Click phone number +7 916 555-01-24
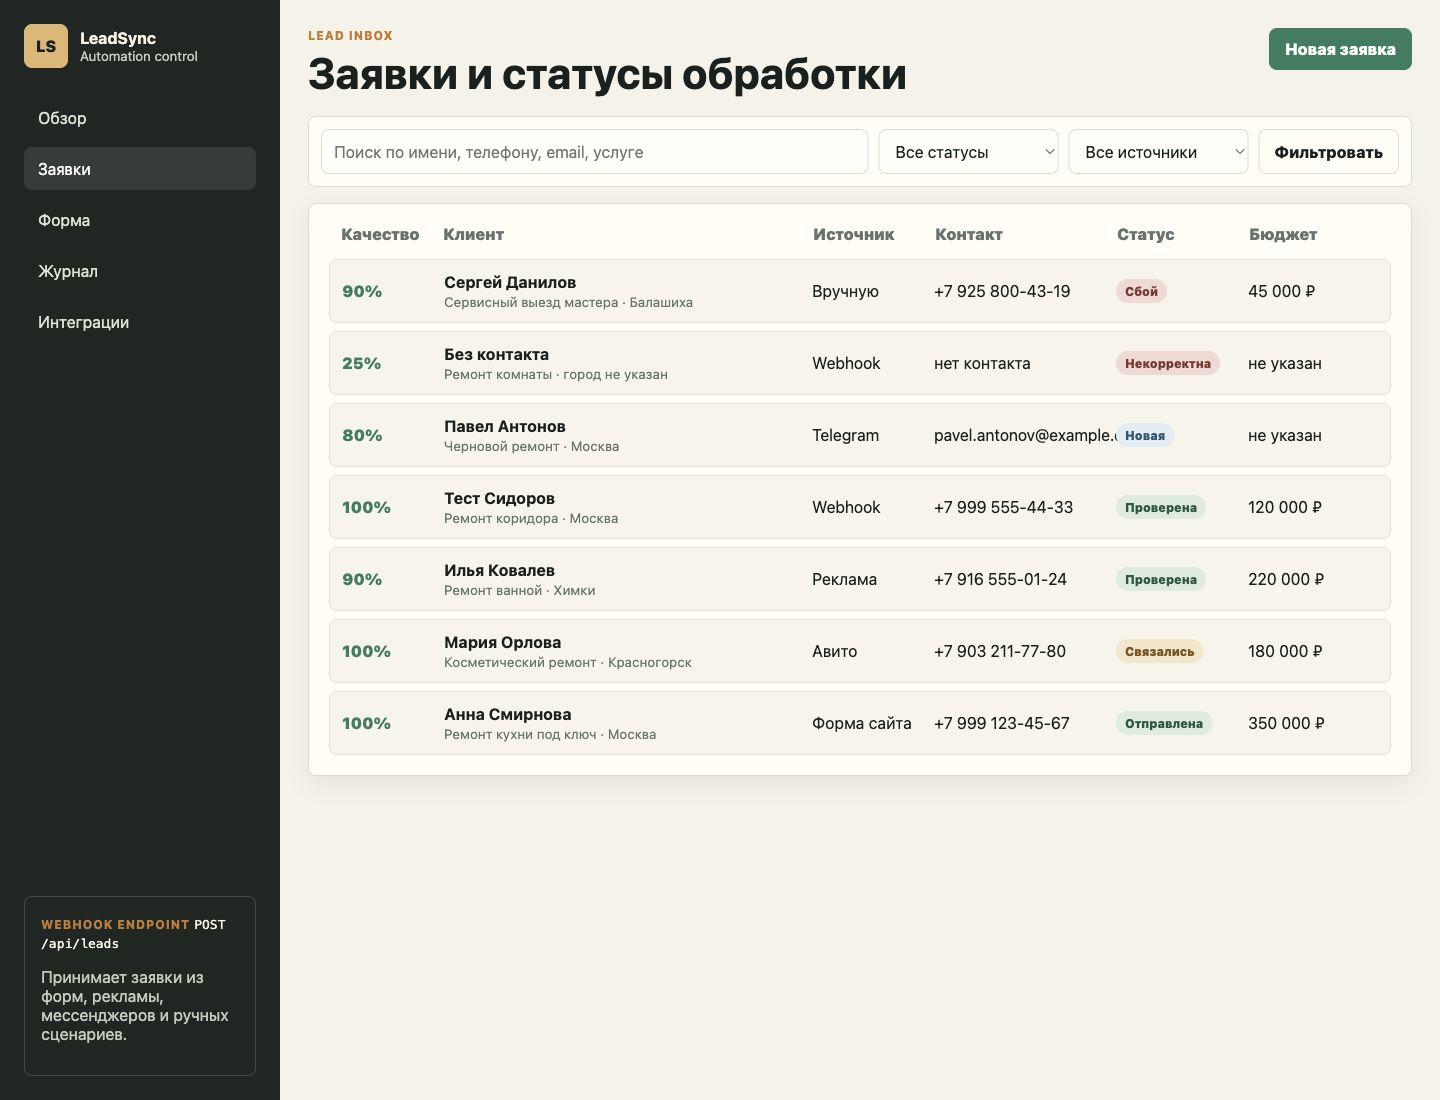 click(1000, 579)
